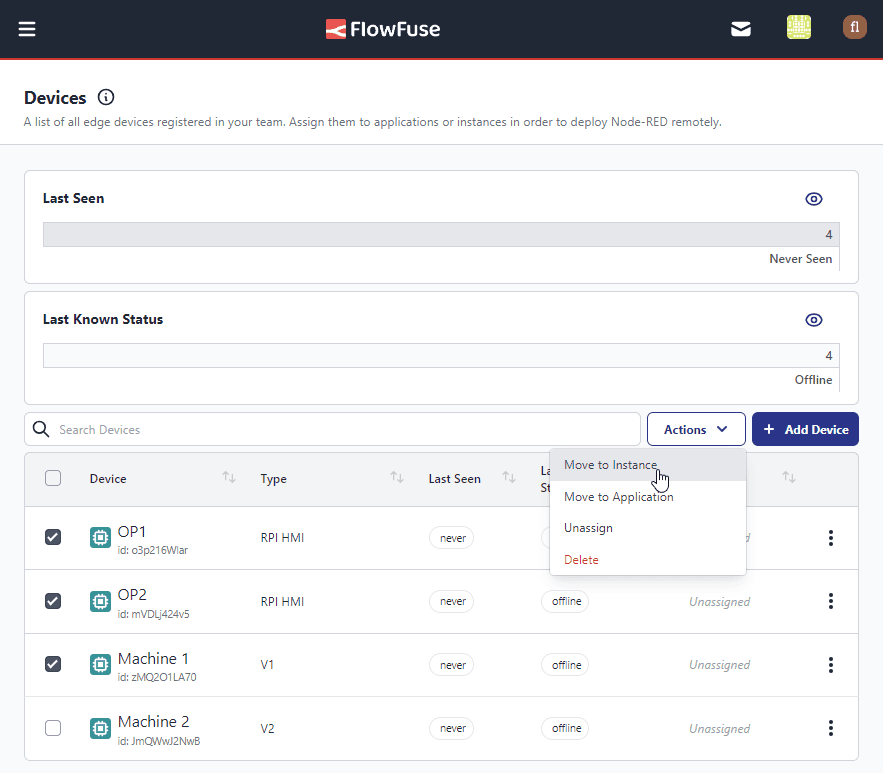This screenshot has width=883, height=773.
Task: Uncheck the OP2 device checkbox
Action: pos(53,601)
